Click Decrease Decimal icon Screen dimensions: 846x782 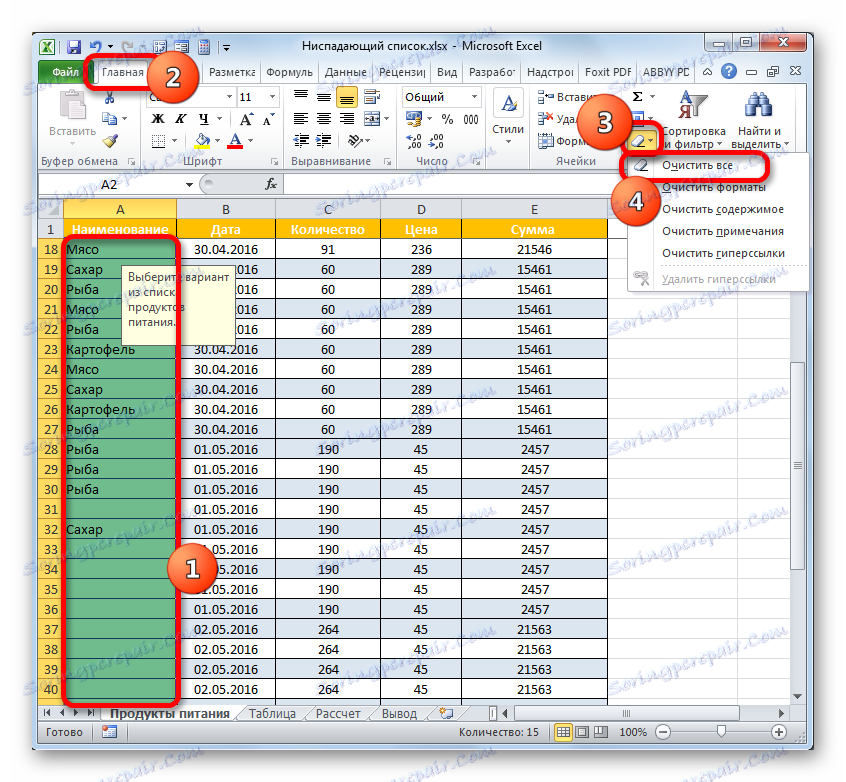pyautogui.click(x=436, y=141)
